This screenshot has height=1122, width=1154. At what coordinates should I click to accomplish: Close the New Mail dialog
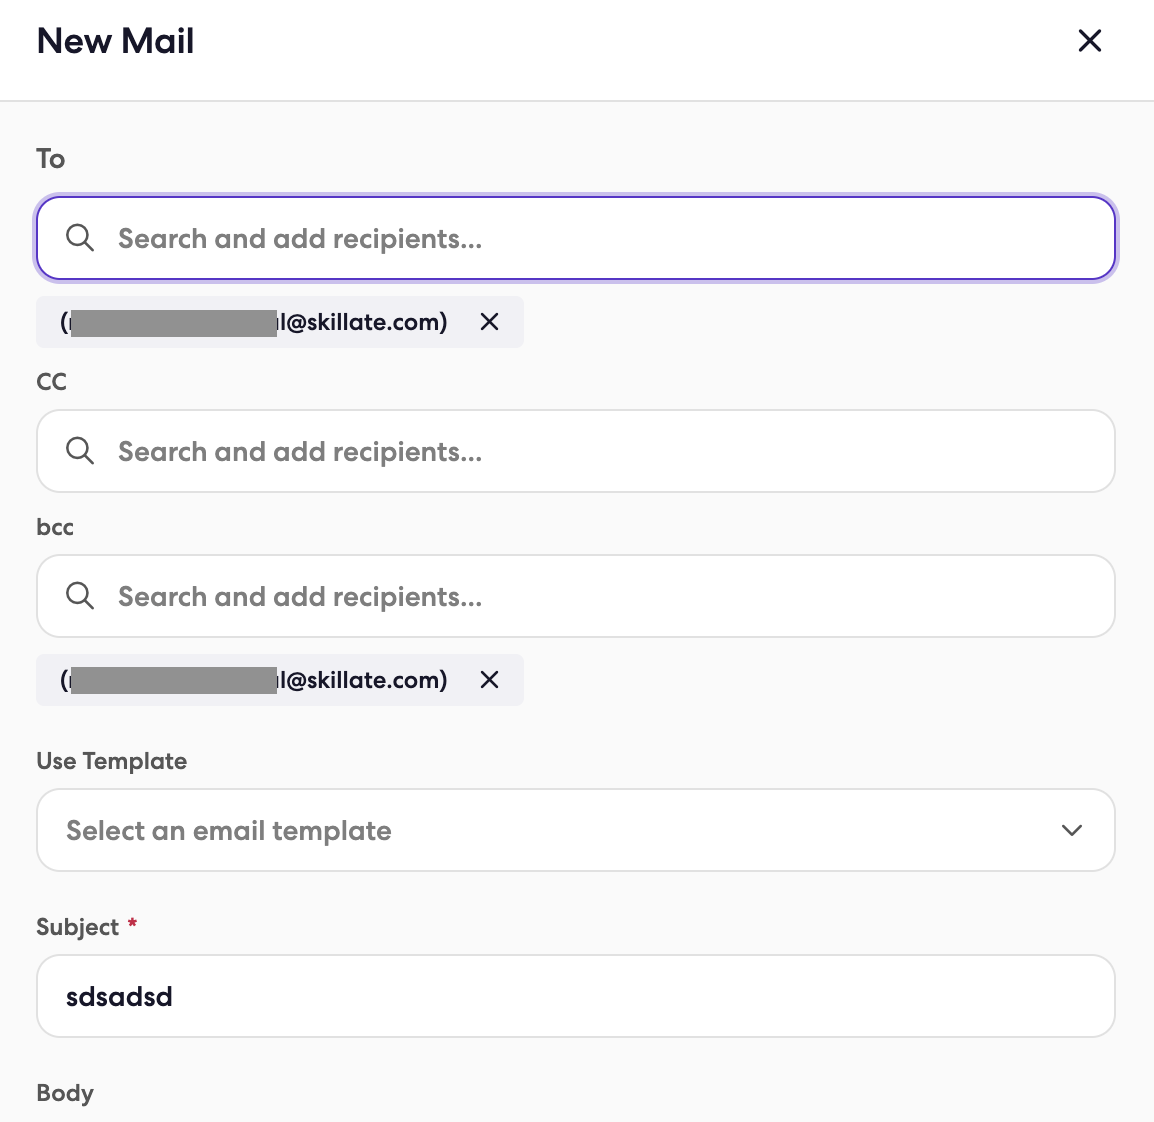click(x=1089, y=40)
